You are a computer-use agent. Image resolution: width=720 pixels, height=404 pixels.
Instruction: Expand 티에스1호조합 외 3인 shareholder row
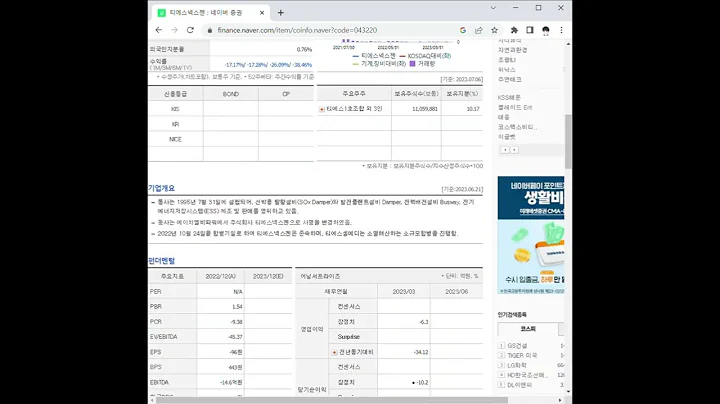(x=322, y=109)
